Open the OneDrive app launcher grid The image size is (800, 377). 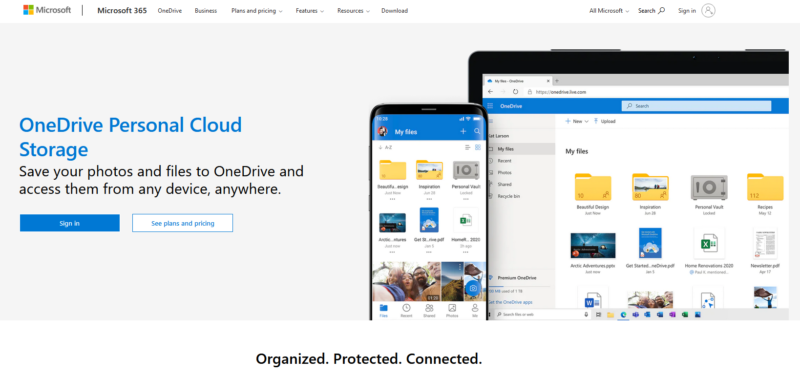click(x=490, y=106)
